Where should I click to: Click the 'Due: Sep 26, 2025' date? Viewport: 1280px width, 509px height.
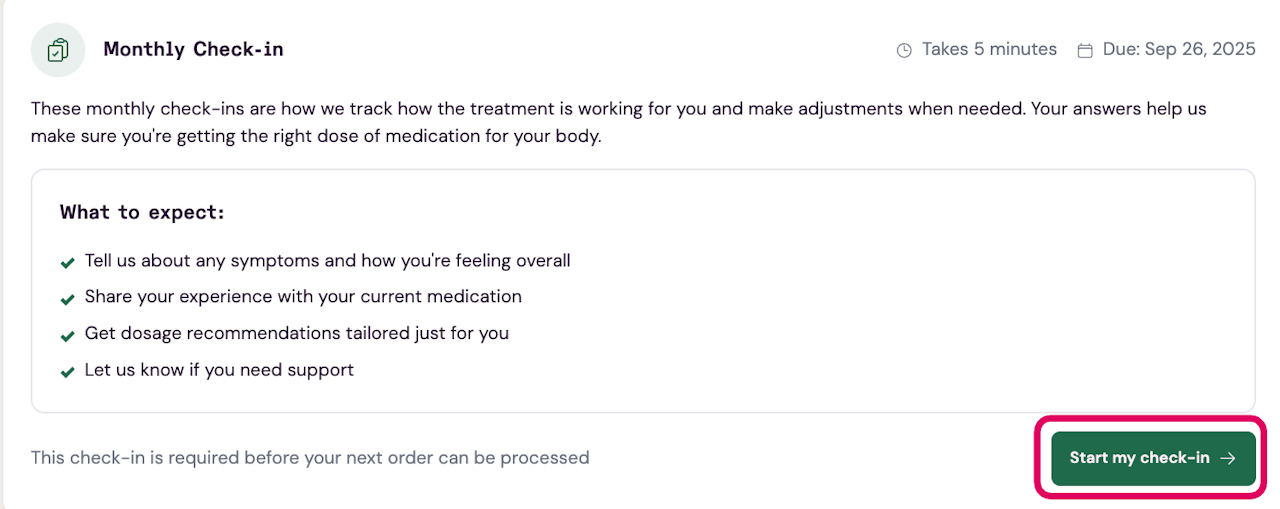point(1179,49)
